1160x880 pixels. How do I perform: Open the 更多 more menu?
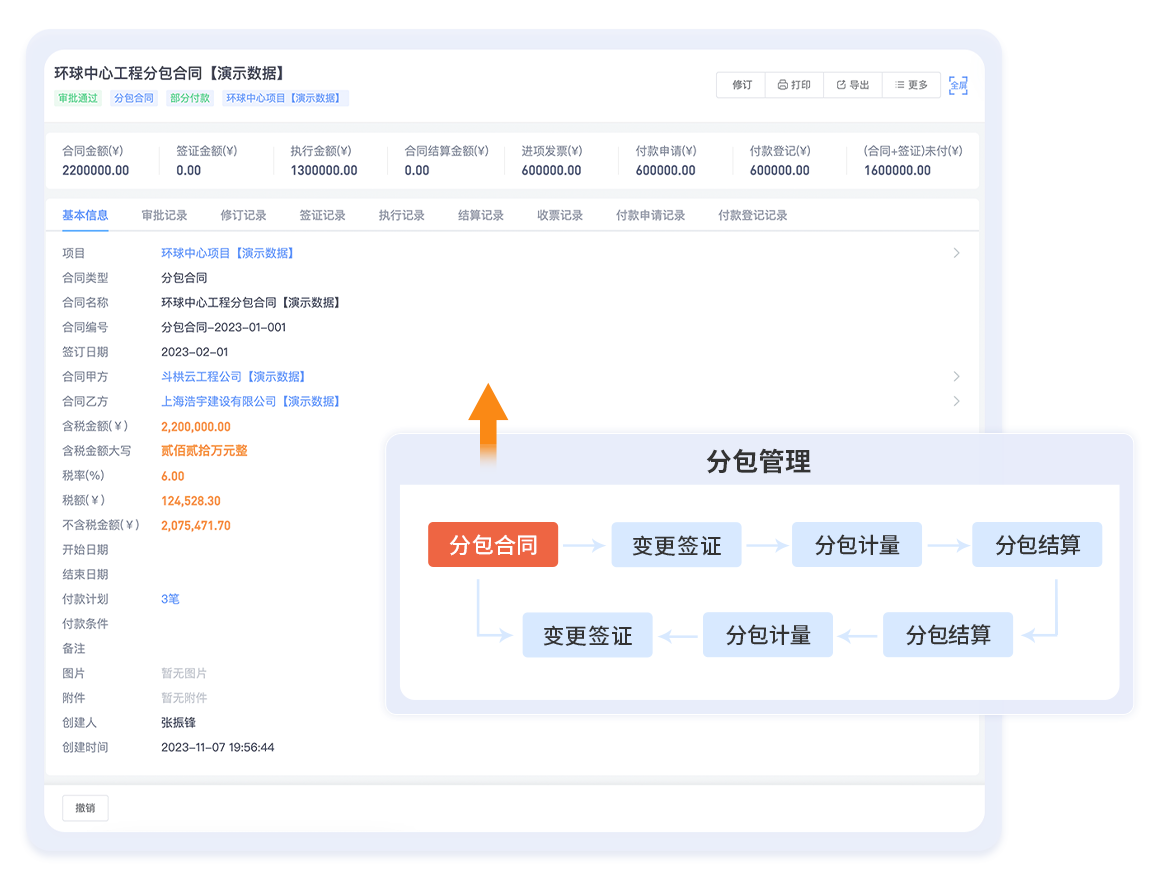click(911, 85)
